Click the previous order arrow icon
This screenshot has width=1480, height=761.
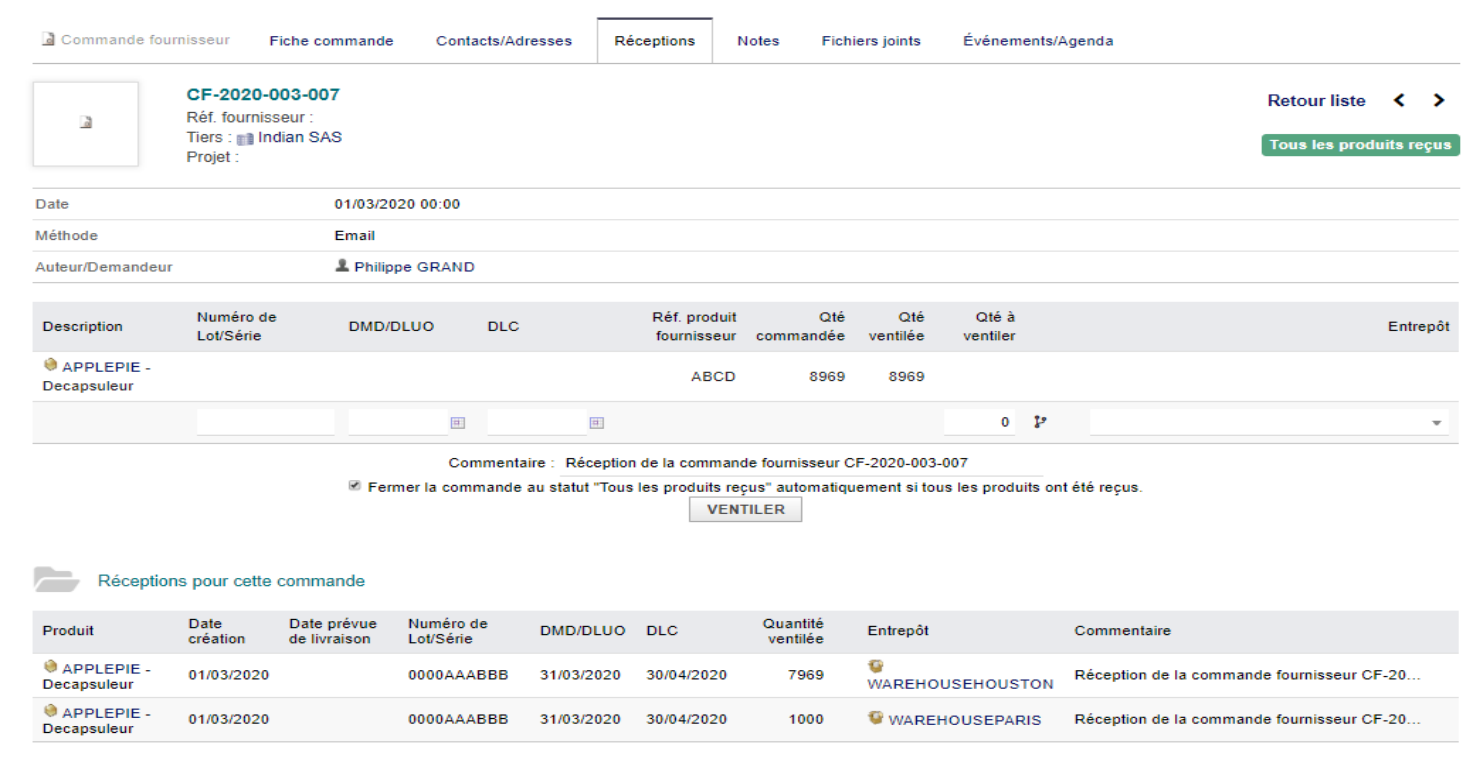click(1399, 100)
